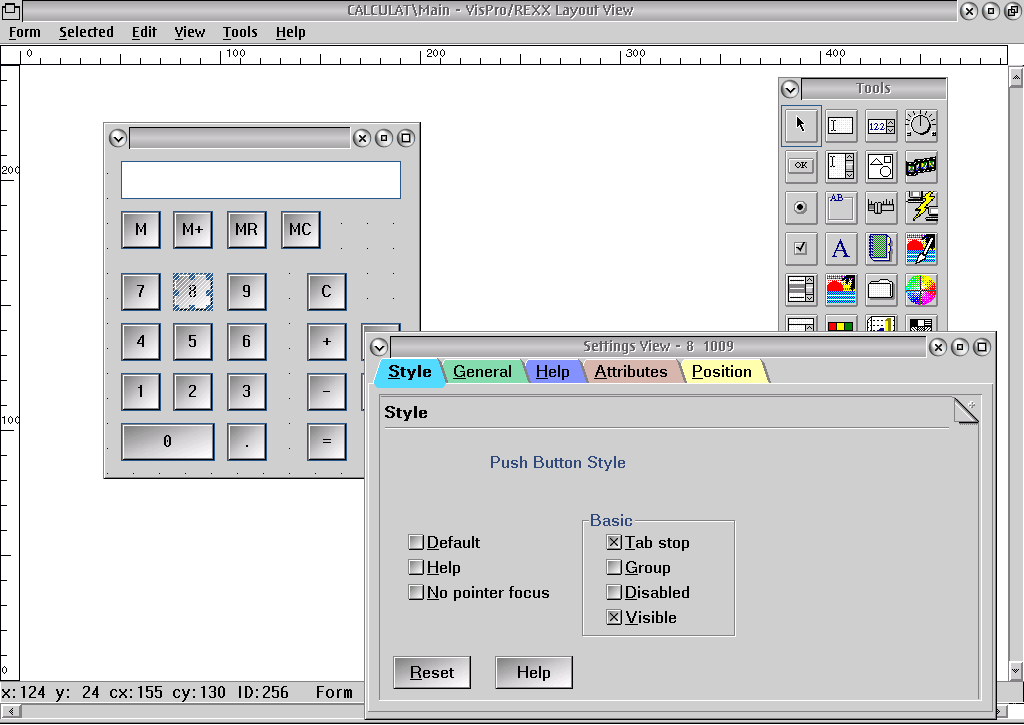Open the Tools menu in the menu bar
This screenshot has height=725, width=1024.
[240, 32]
